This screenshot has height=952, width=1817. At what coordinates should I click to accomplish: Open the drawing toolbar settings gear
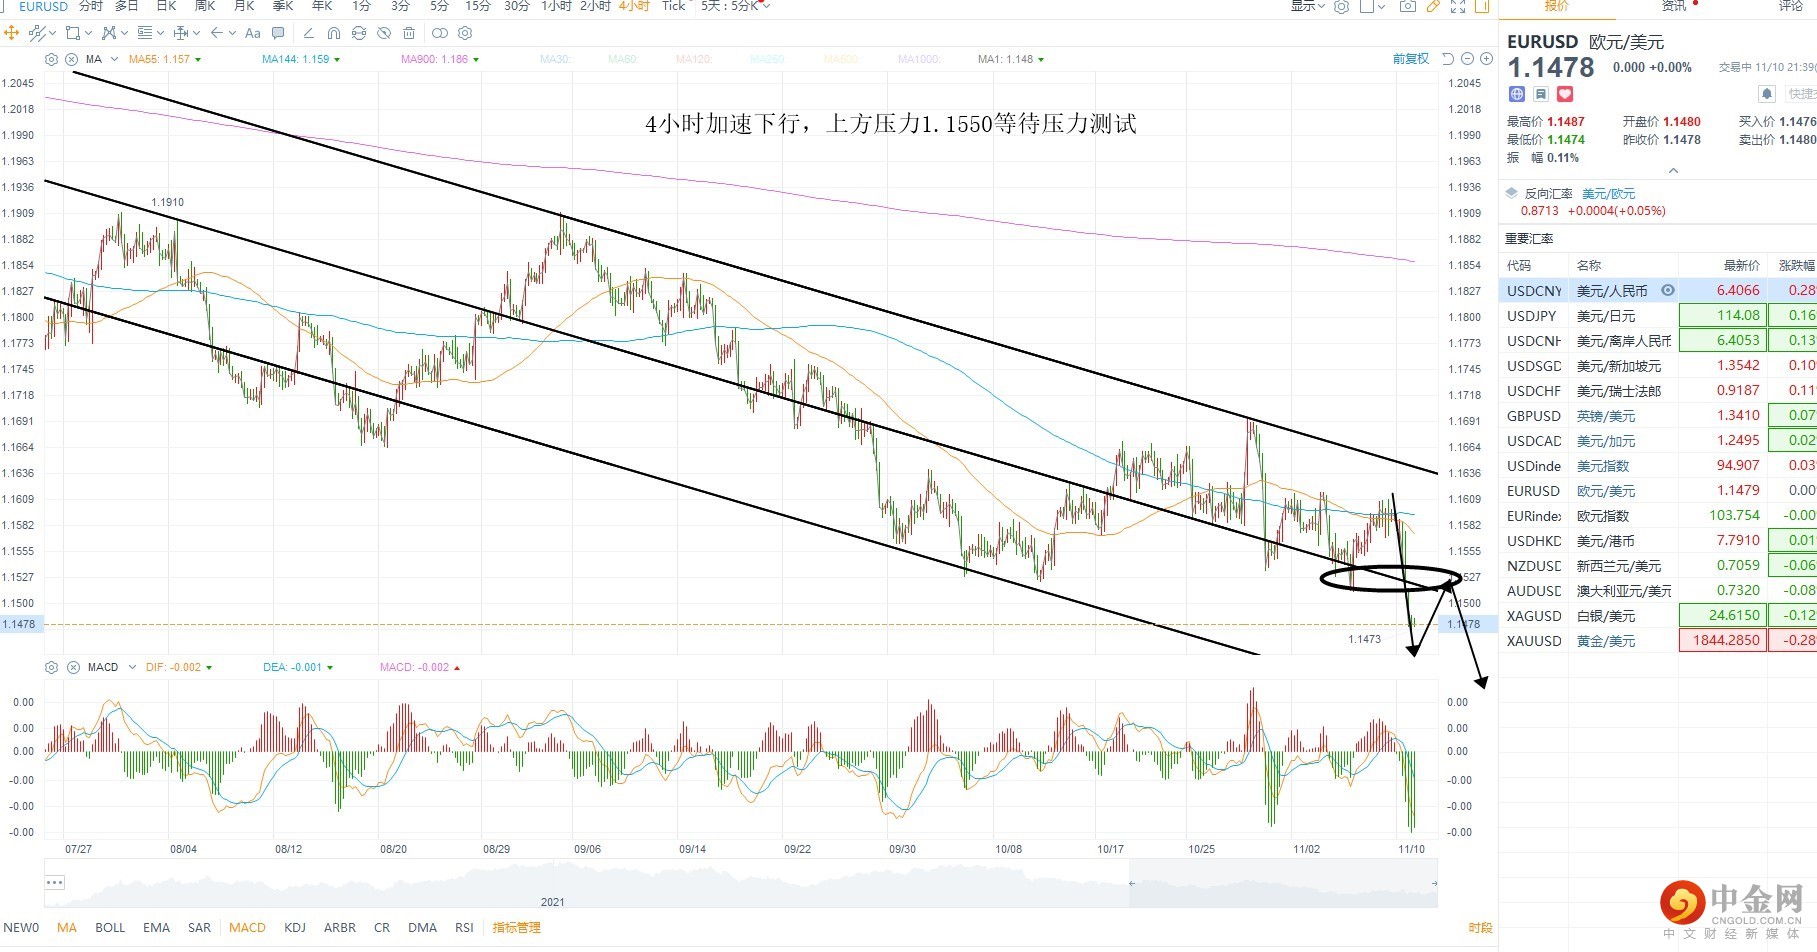tap(465, 33)
